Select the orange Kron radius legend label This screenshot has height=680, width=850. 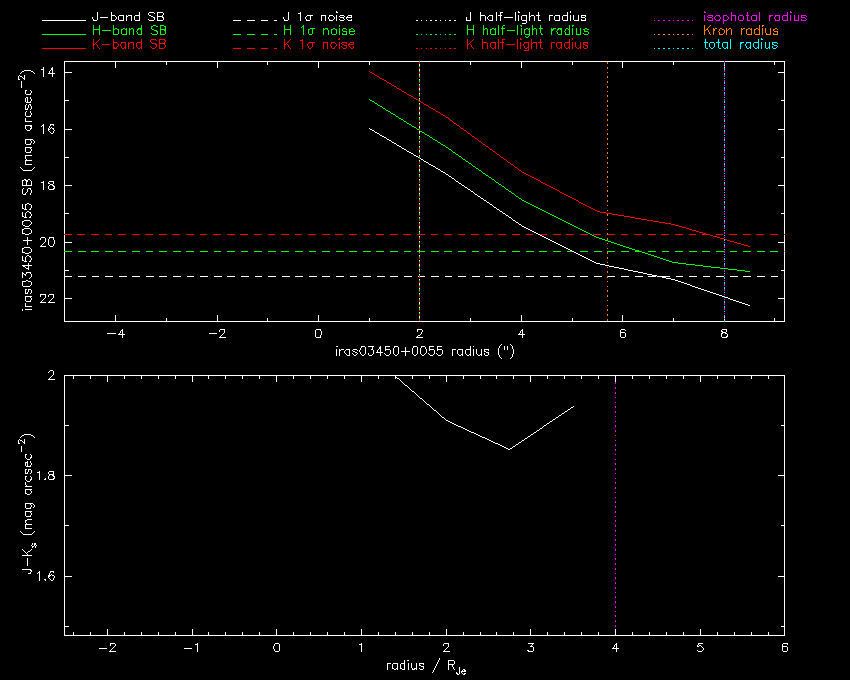point(740,31)
